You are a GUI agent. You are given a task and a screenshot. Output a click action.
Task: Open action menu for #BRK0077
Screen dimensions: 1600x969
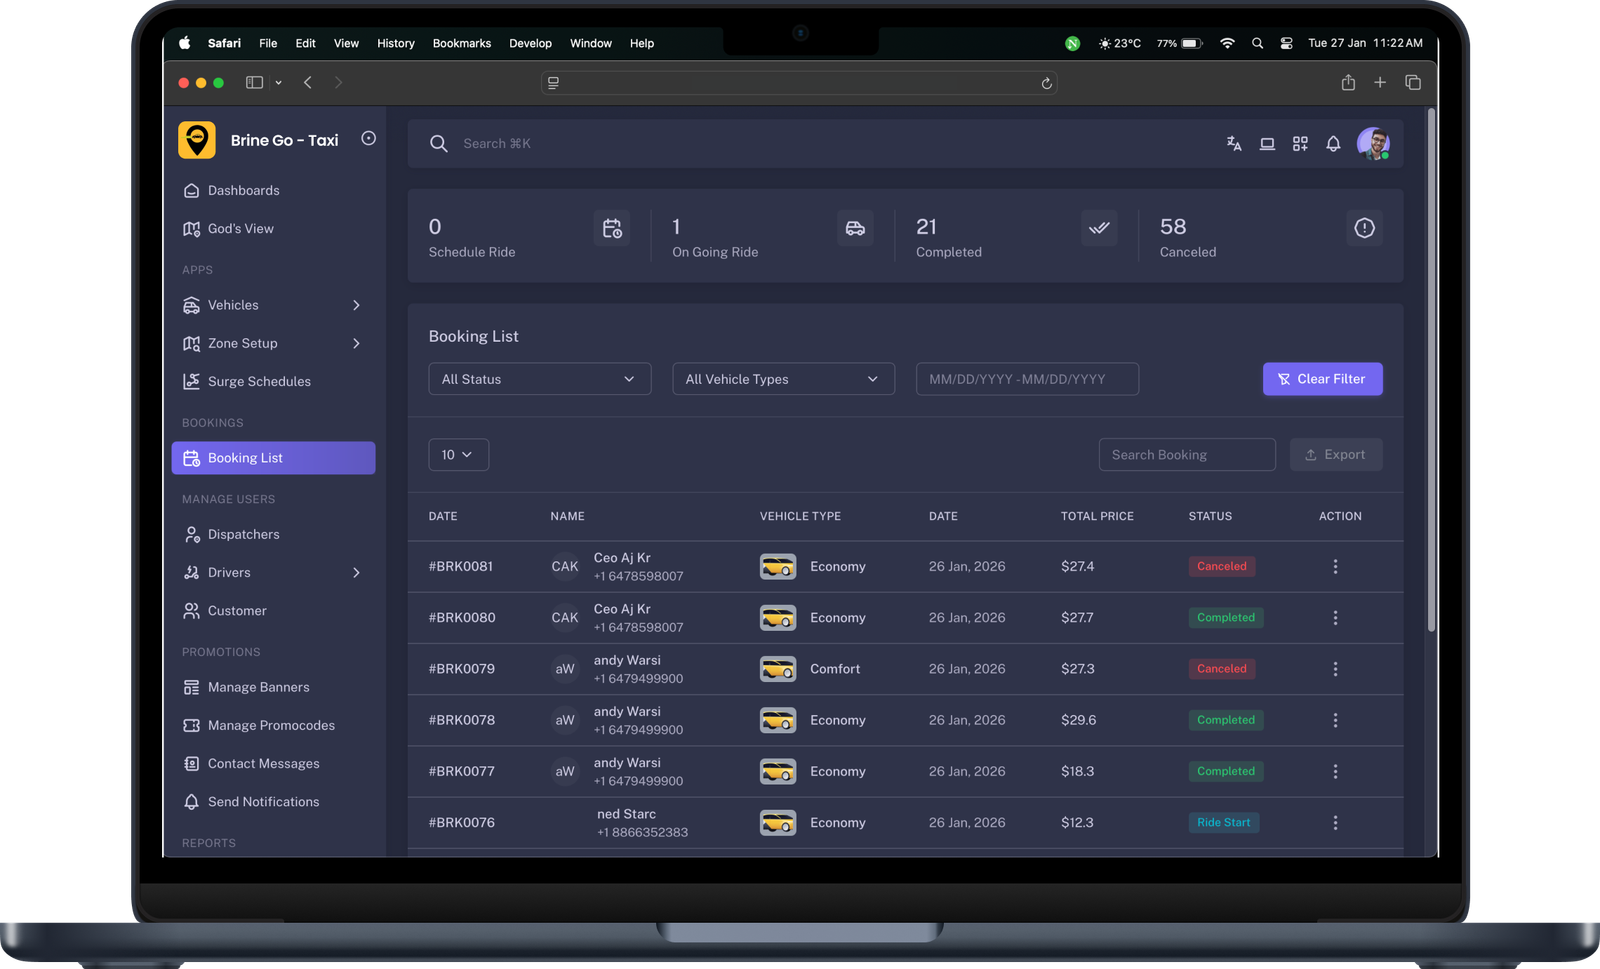[1335, 771]
